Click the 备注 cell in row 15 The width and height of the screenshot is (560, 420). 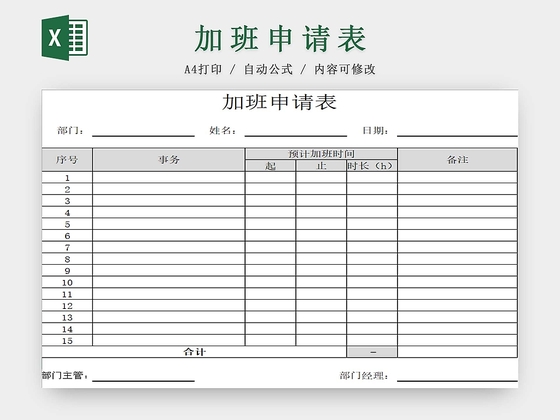pos(458,341)
